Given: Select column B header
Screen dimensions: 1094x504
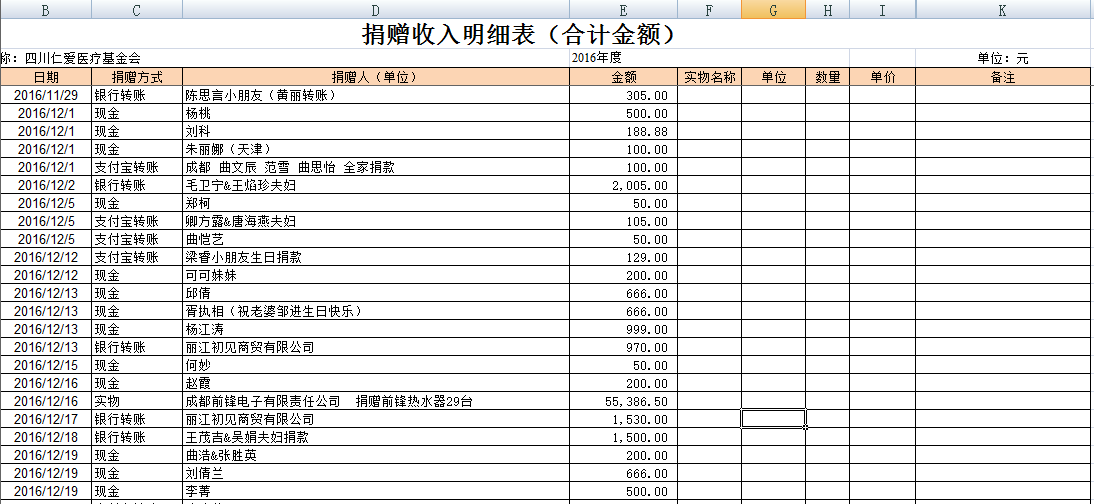Looking at the screenshot, I should [x=45, y=10].
